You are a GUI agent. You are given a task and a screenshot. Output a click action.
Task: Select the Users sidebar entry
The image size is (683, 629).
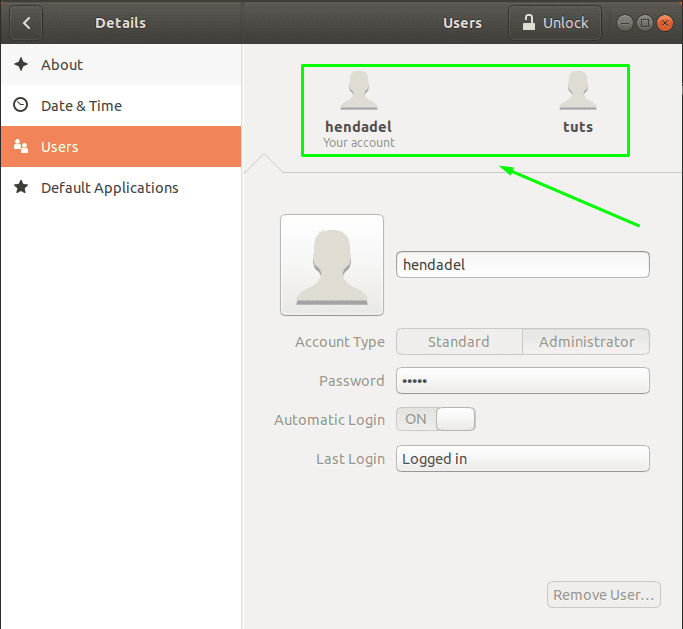[x=121, y=147]
